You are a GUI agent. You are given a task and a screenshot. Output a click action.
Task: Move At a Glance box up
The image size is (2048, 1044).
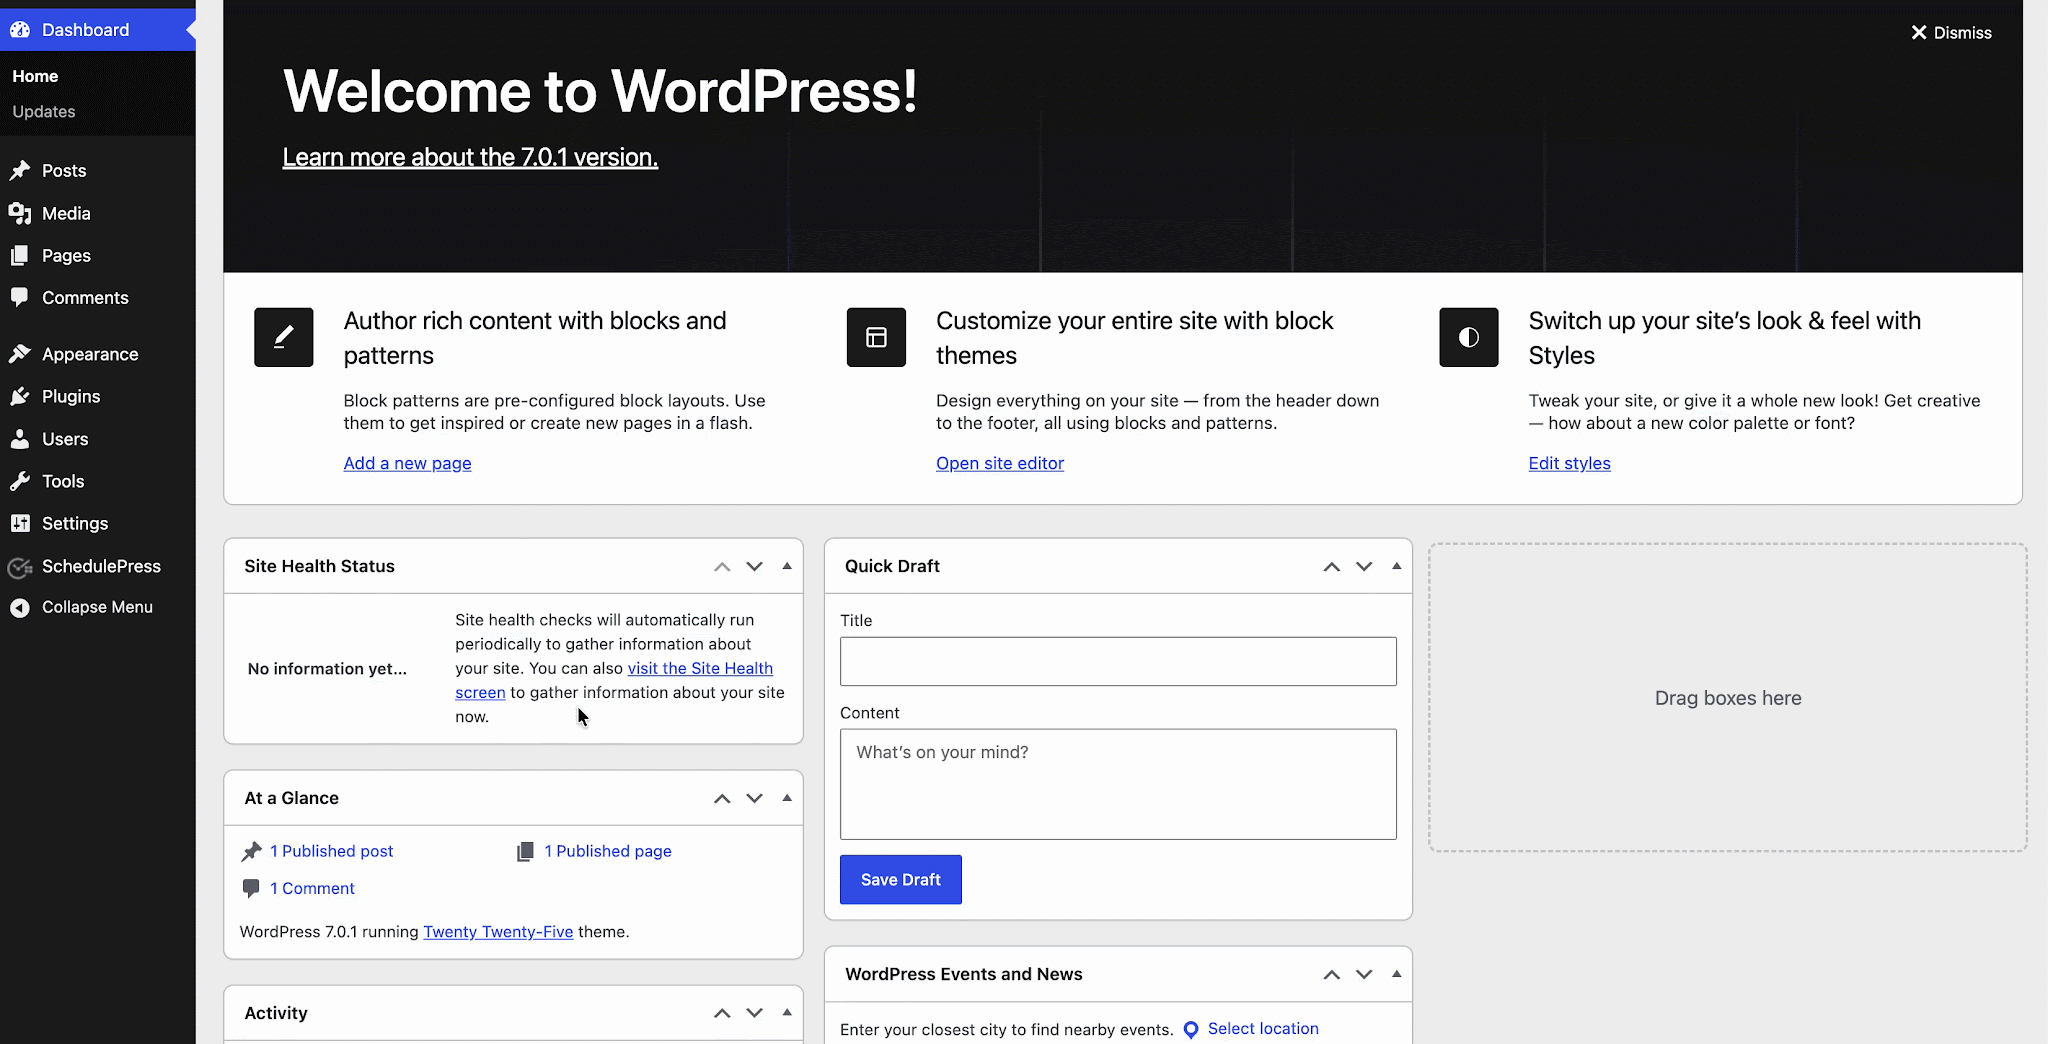[x=722, y=798]
